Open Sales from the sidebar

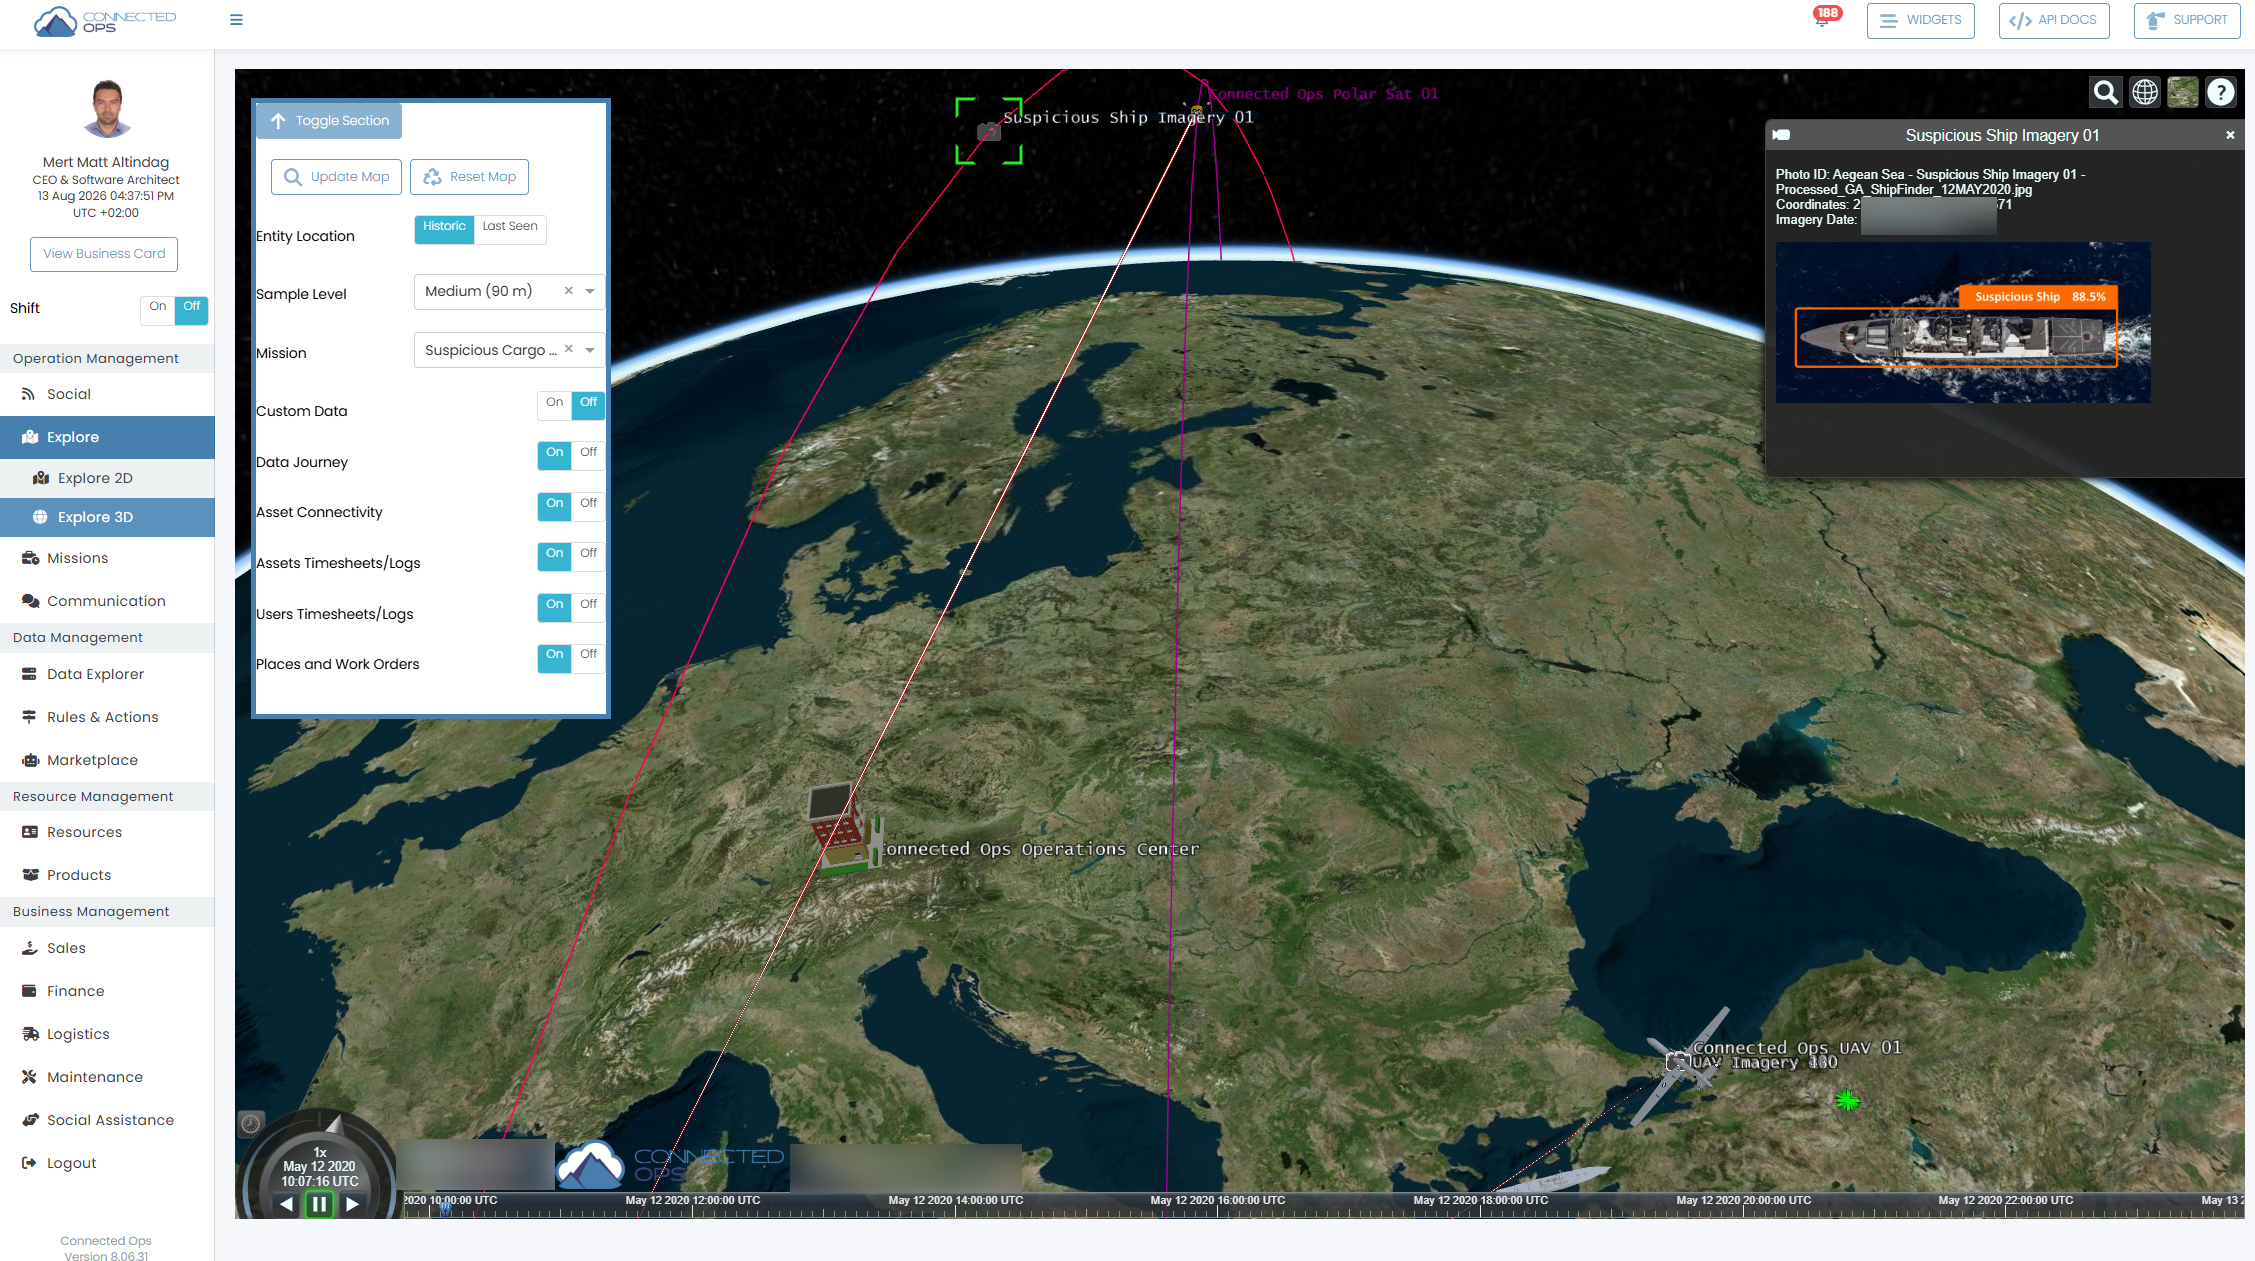[107, 948]
